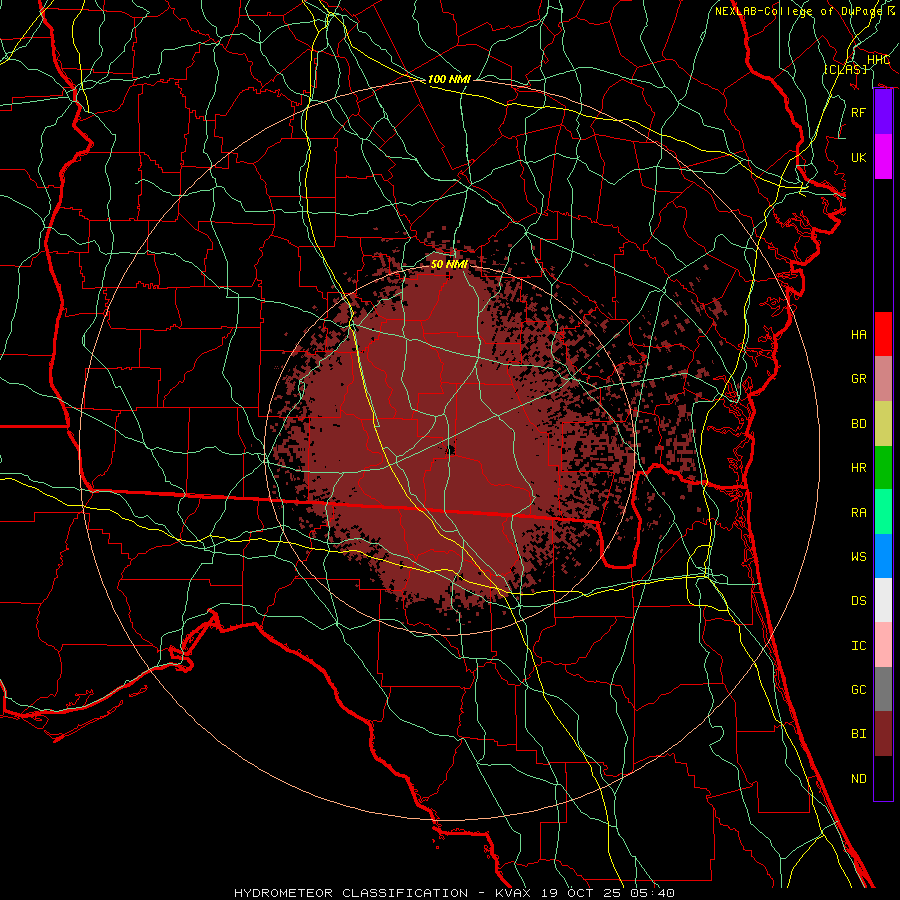Viewport: 900px width, 900px height.
Task: Click the RF purple legend swatch
Action: coord(883,112)
